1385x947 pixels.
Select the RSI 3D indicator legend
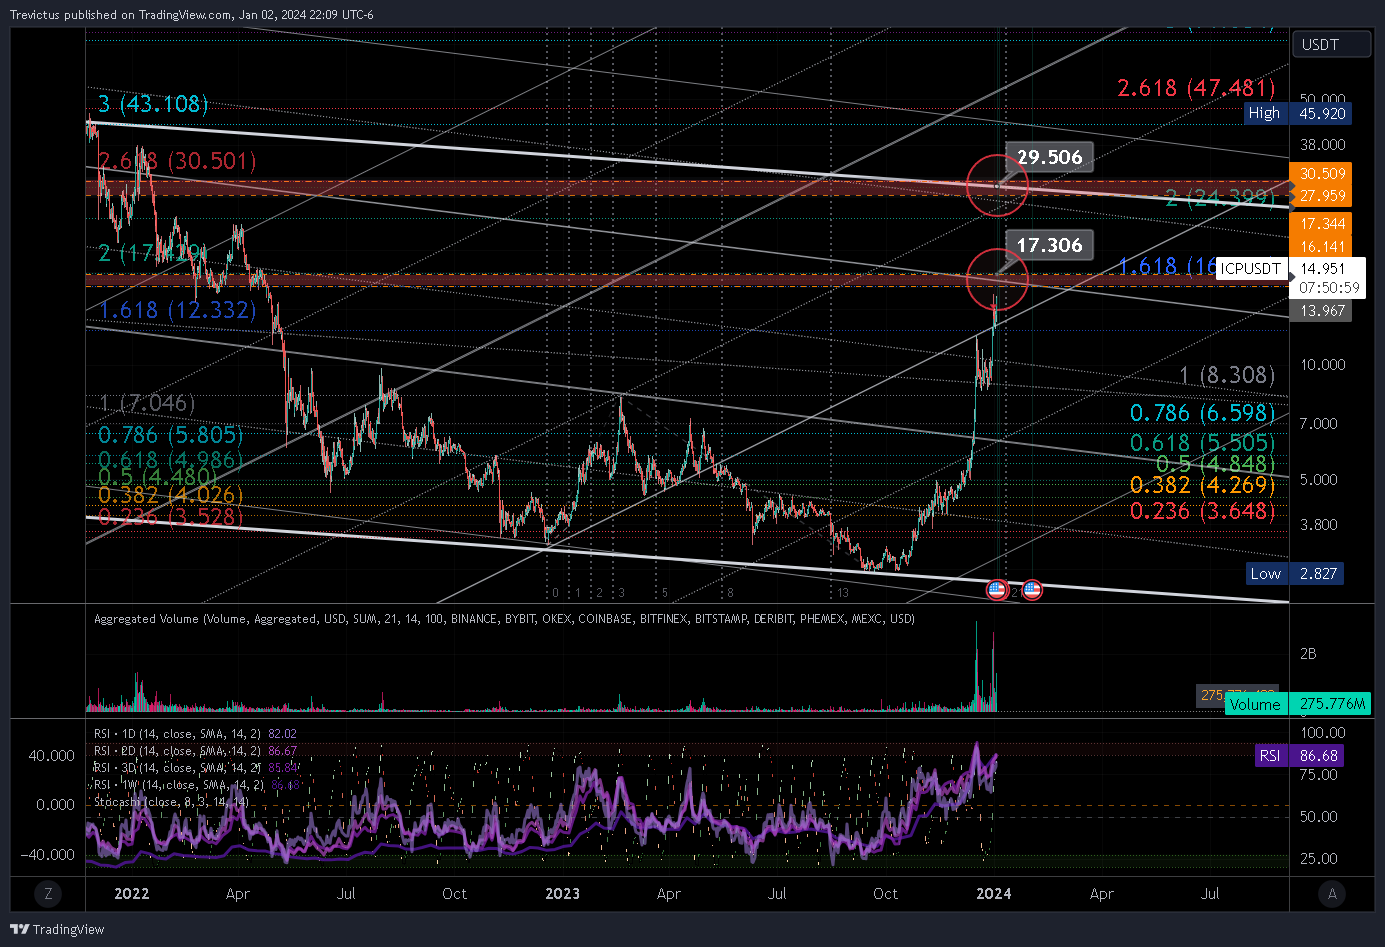(x=195, y=768)
